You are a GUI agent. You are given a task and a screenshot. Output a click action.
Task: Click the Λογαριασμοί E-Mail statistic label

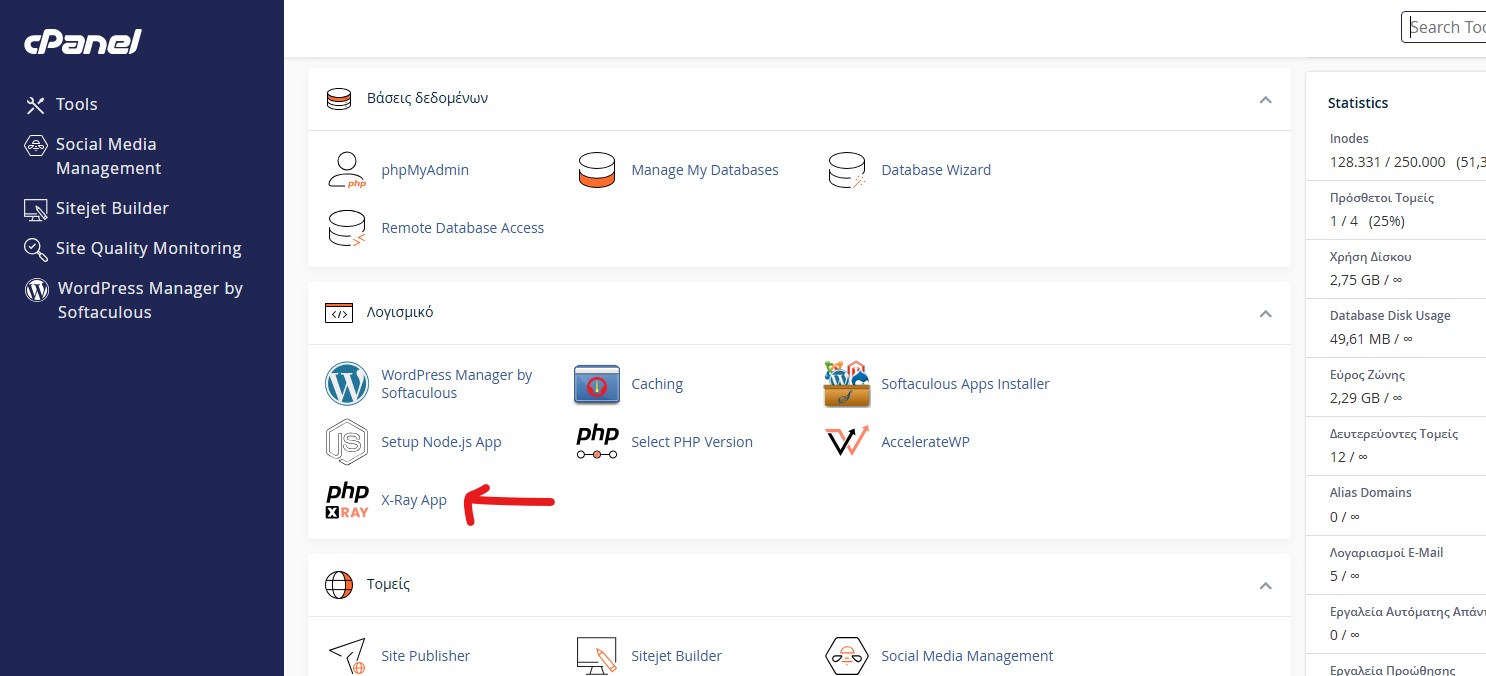[1387, 552]
